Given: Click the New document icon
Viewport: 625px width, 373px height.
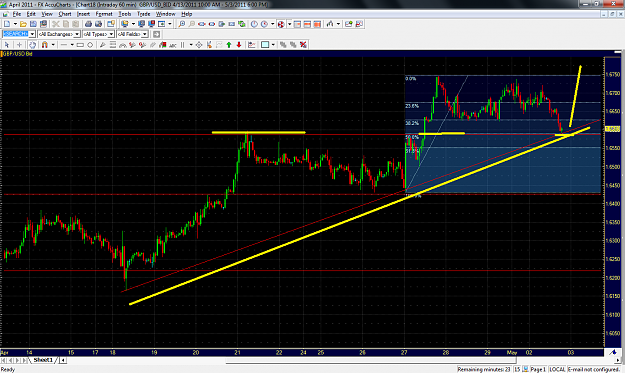Looking at the screenshot, I should (7, 24).
